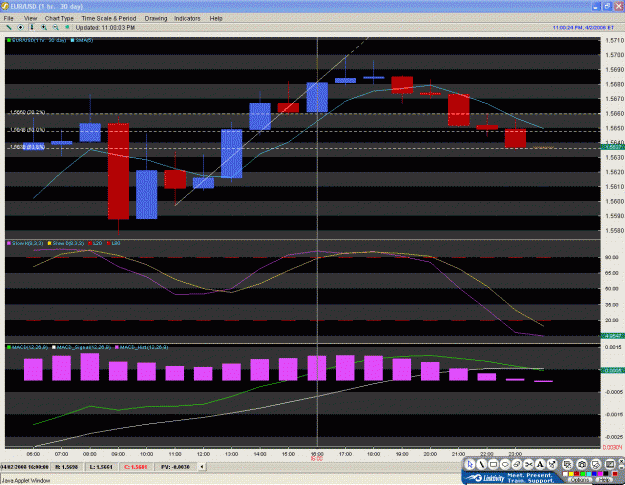625x485 pixels.
Task: Open the Help menu in menu bar
Action: [x=216, y=18]
